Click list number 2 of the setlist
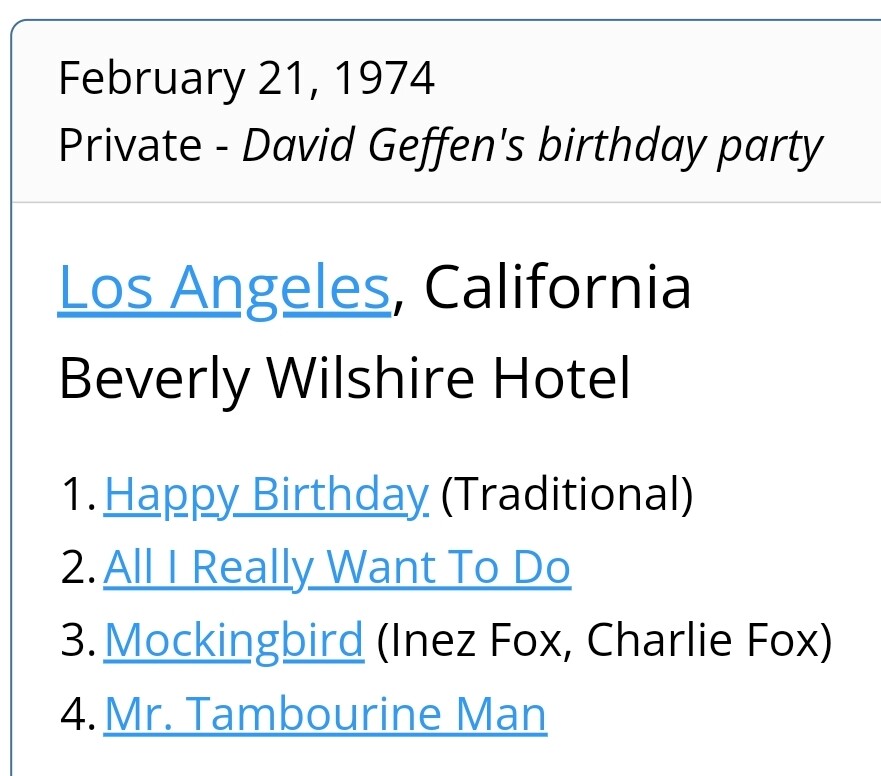This screenshot has width=881, height=776. [78, 567]
